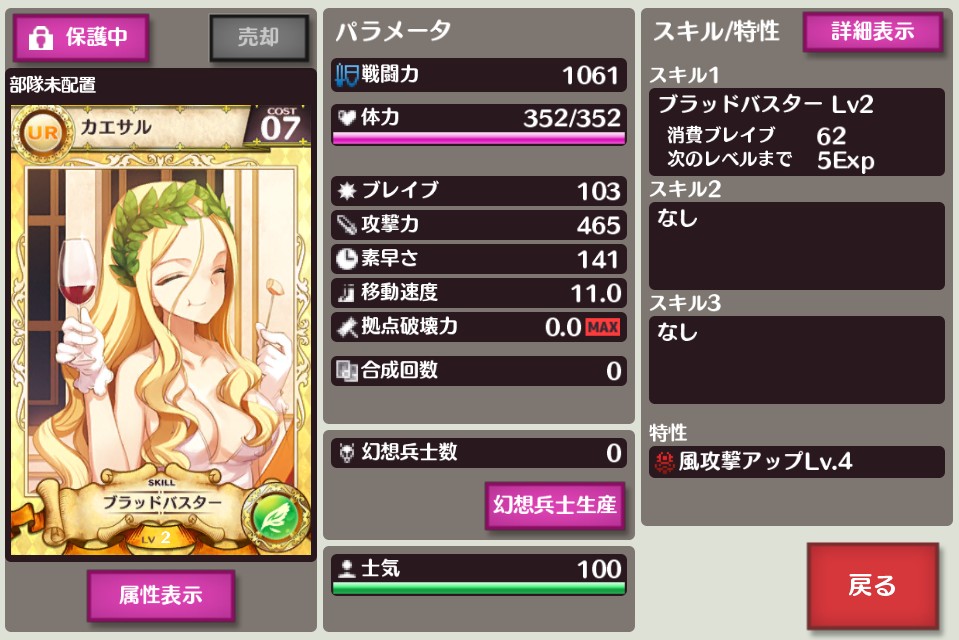Click the boot icon for 移動速度
The width and height of the screenshot is (959, 640).
pos(347,293)
